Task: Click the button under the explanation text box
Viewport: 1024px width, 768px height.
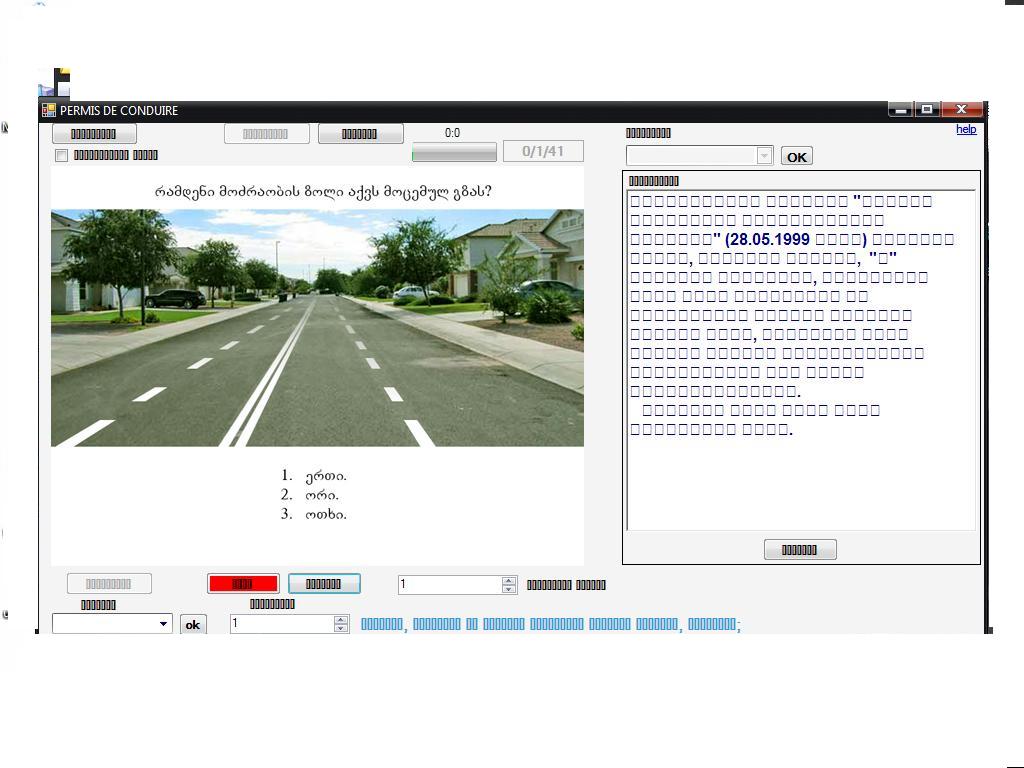Action: [x=800, y=550]
